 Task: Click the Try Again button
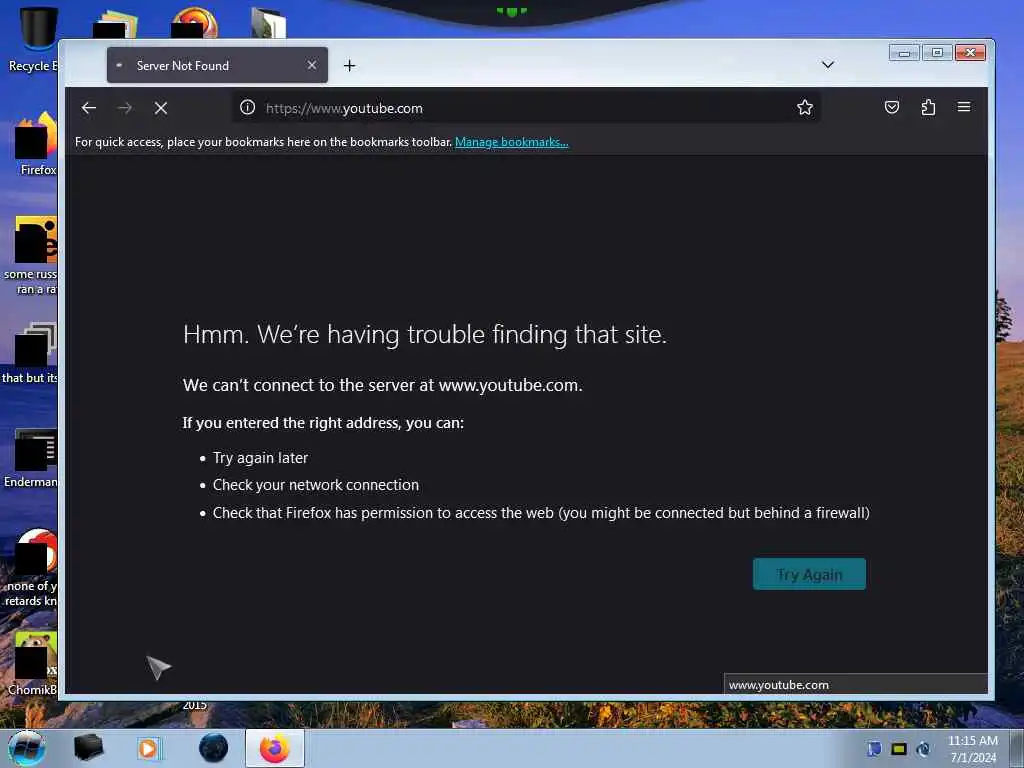809,574
